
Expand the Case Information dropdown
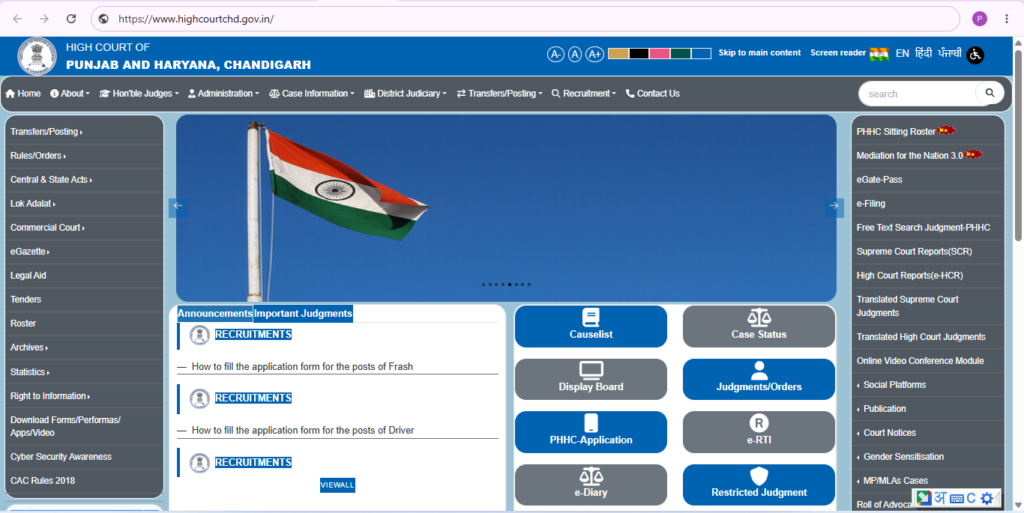[x=312, y=93]
